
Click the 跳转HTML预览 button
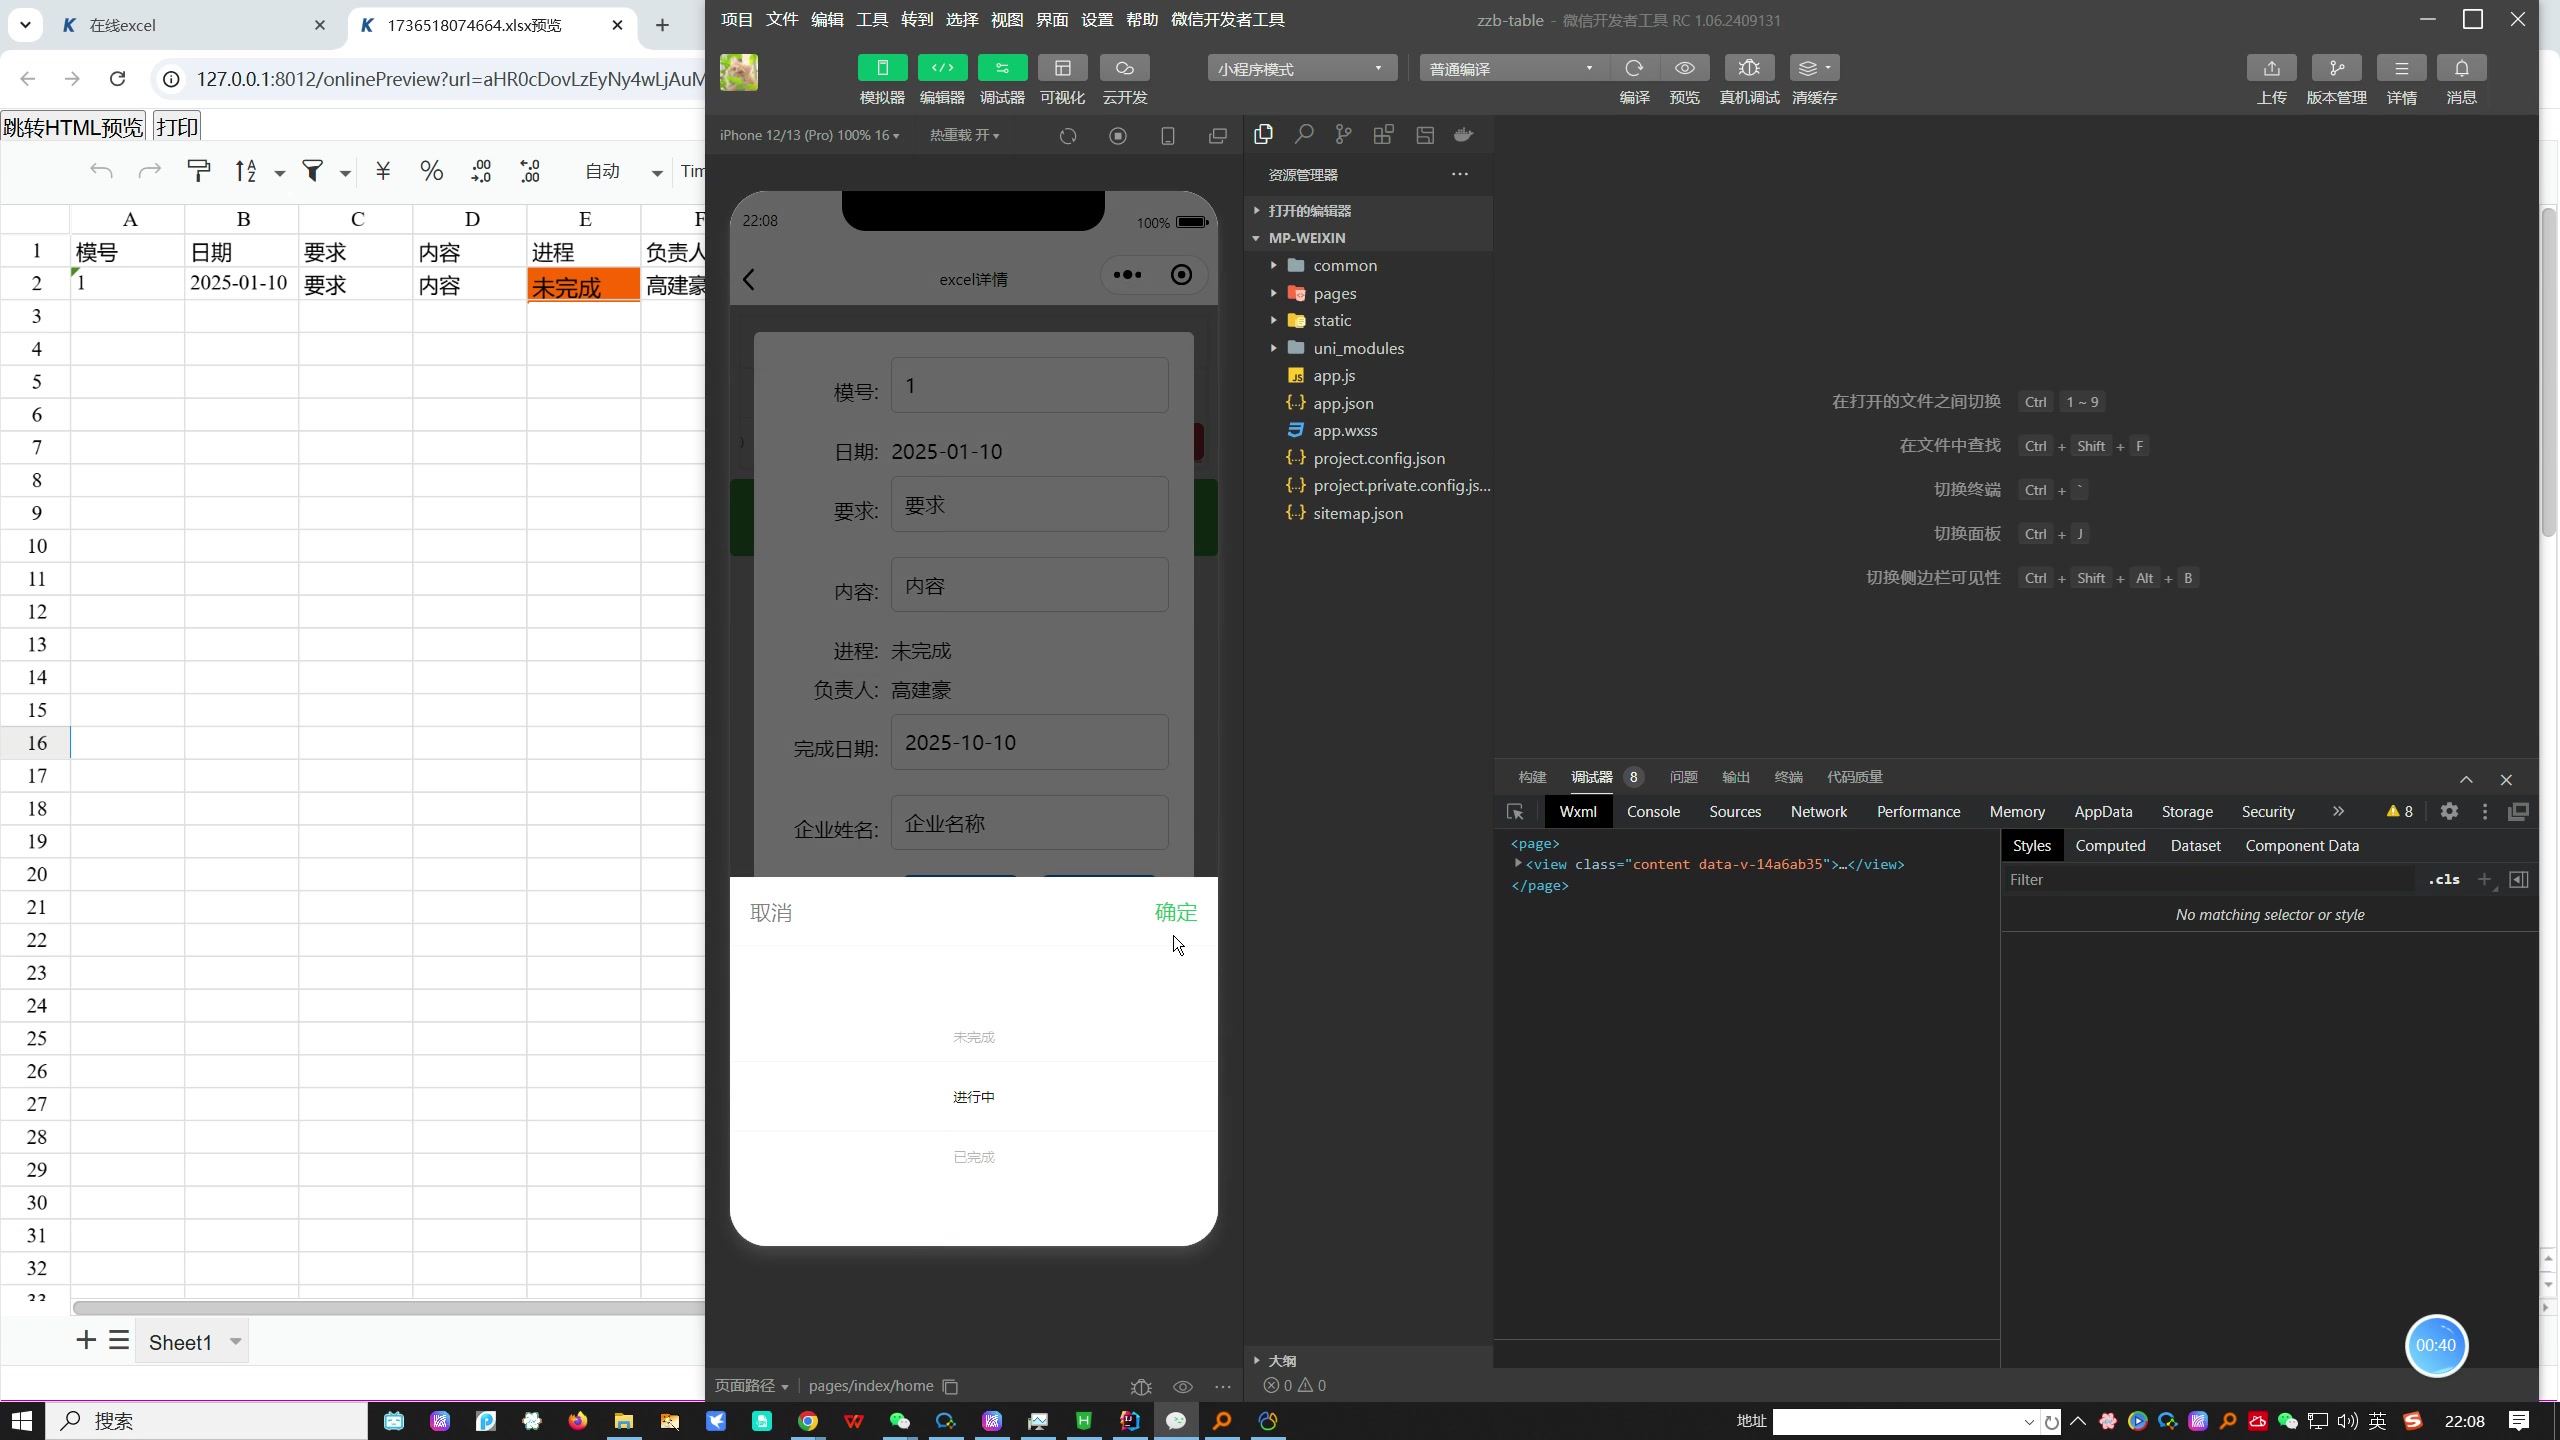coord(73,127)
